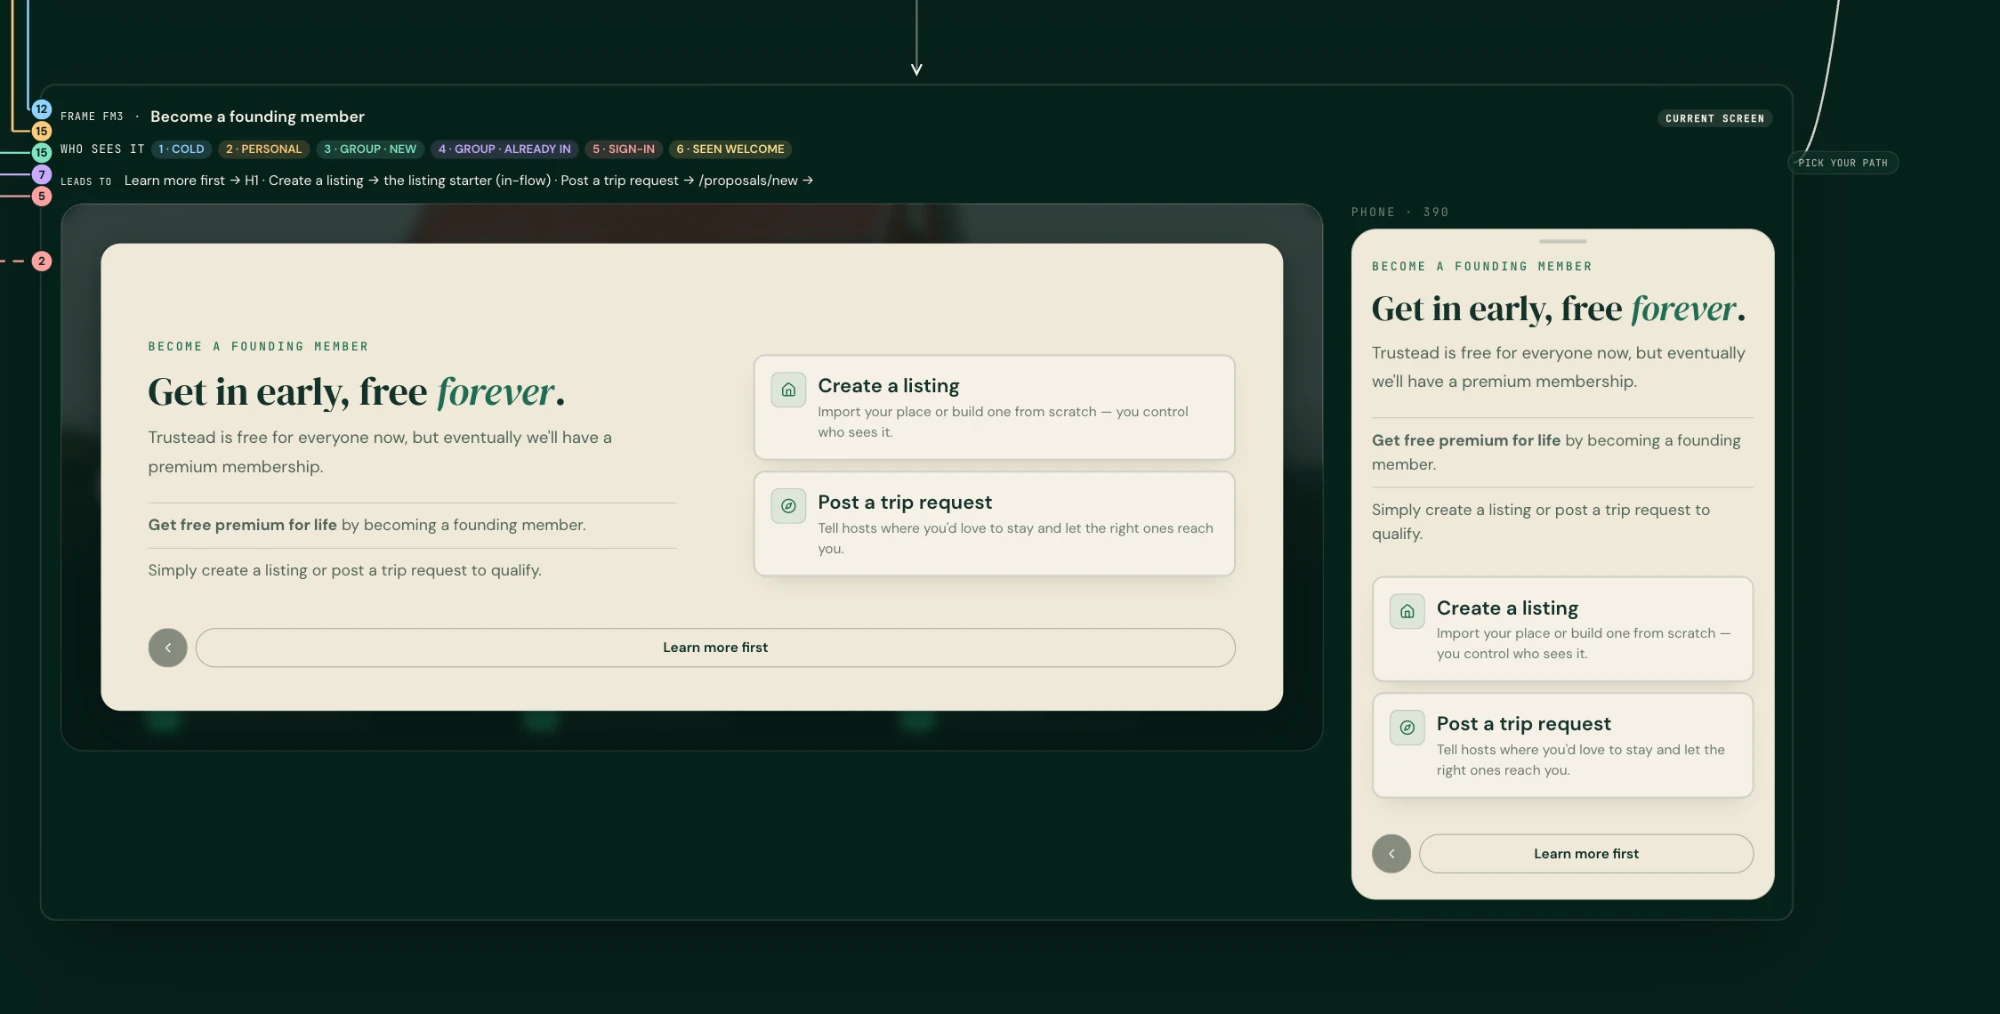Click the compass icon on phone Post a trip request card
The image size is (2000, 1014).
[x=1407, y=727]
